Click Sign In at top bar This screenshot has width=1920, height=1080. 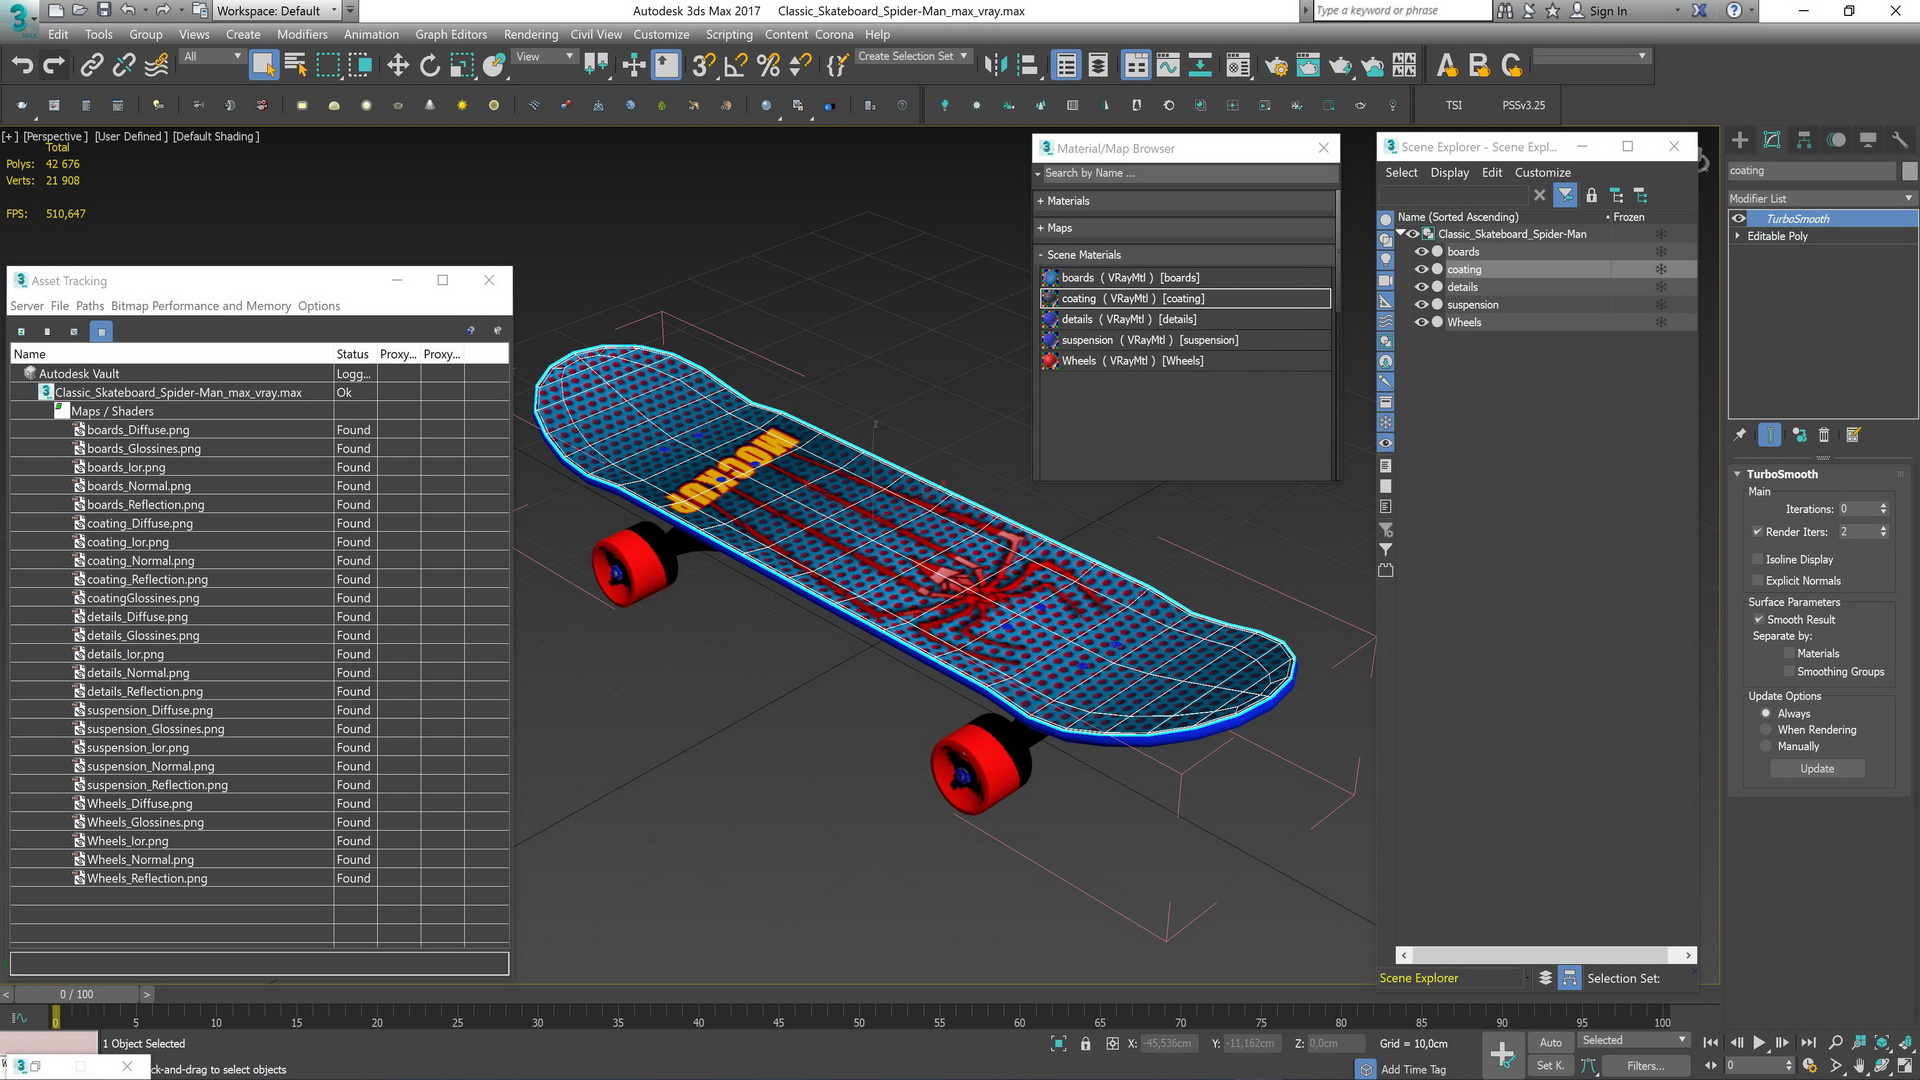1608,11
